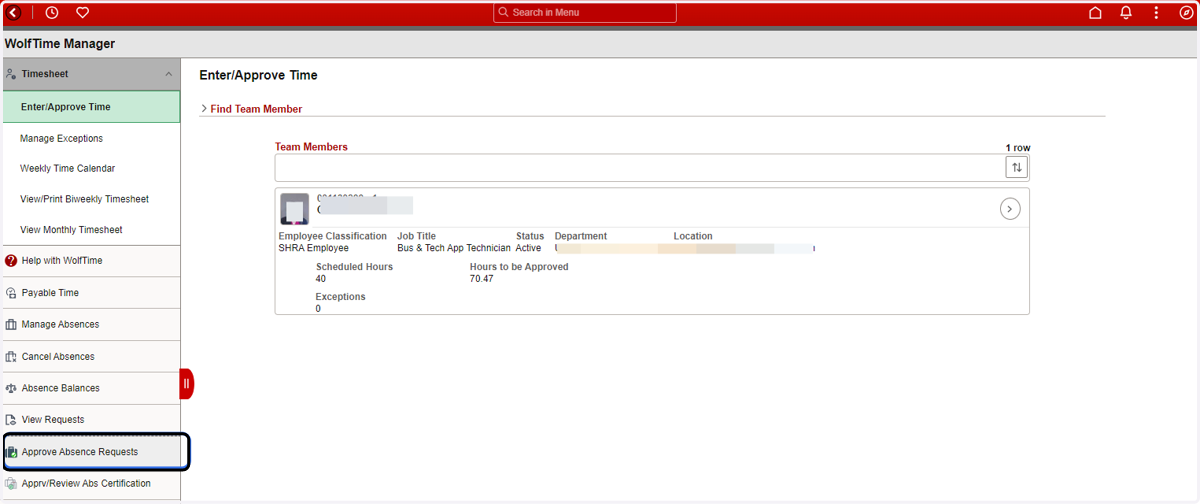Open notifications bell icon
The image size is (1200, 504).
pyautogui.click(x=1126, y=13)
